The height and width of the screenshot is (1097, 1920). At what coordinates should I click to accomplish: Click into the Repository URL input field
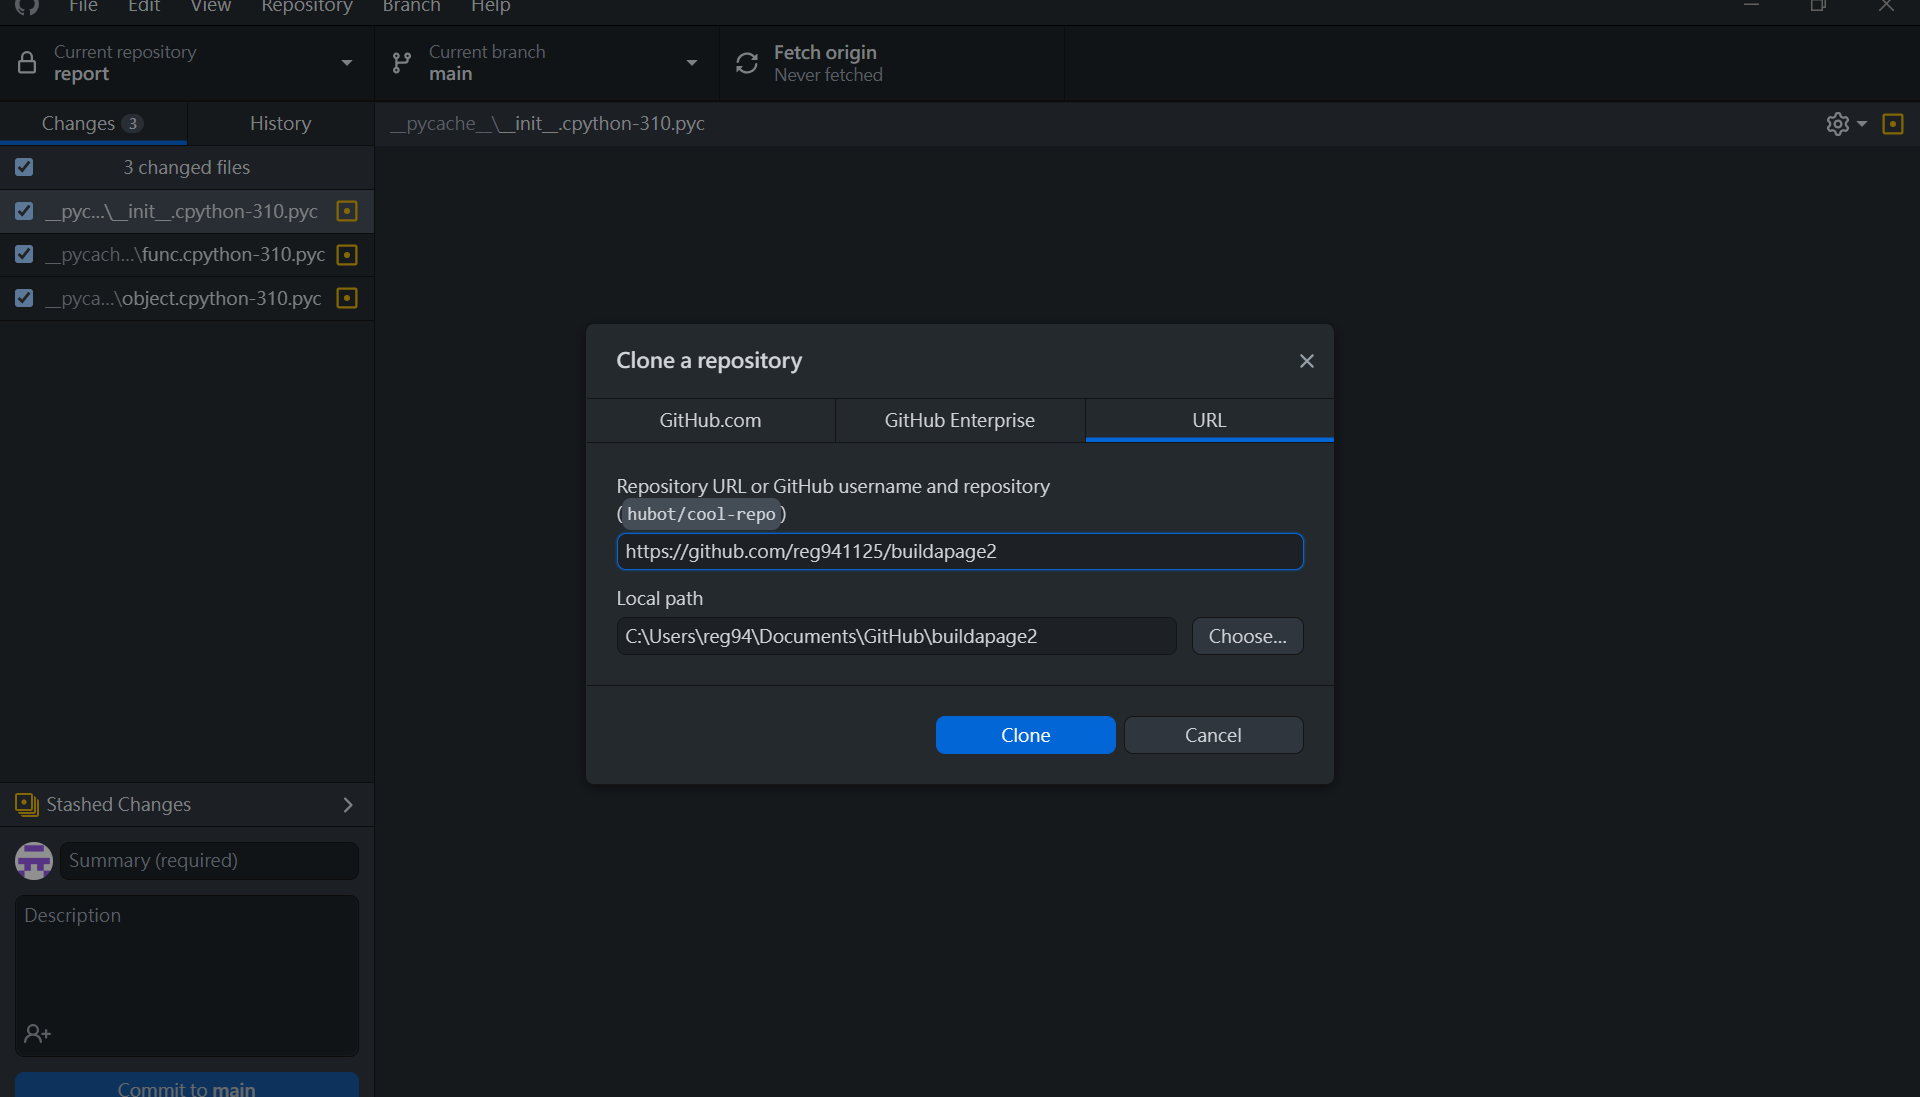point(959,551)
